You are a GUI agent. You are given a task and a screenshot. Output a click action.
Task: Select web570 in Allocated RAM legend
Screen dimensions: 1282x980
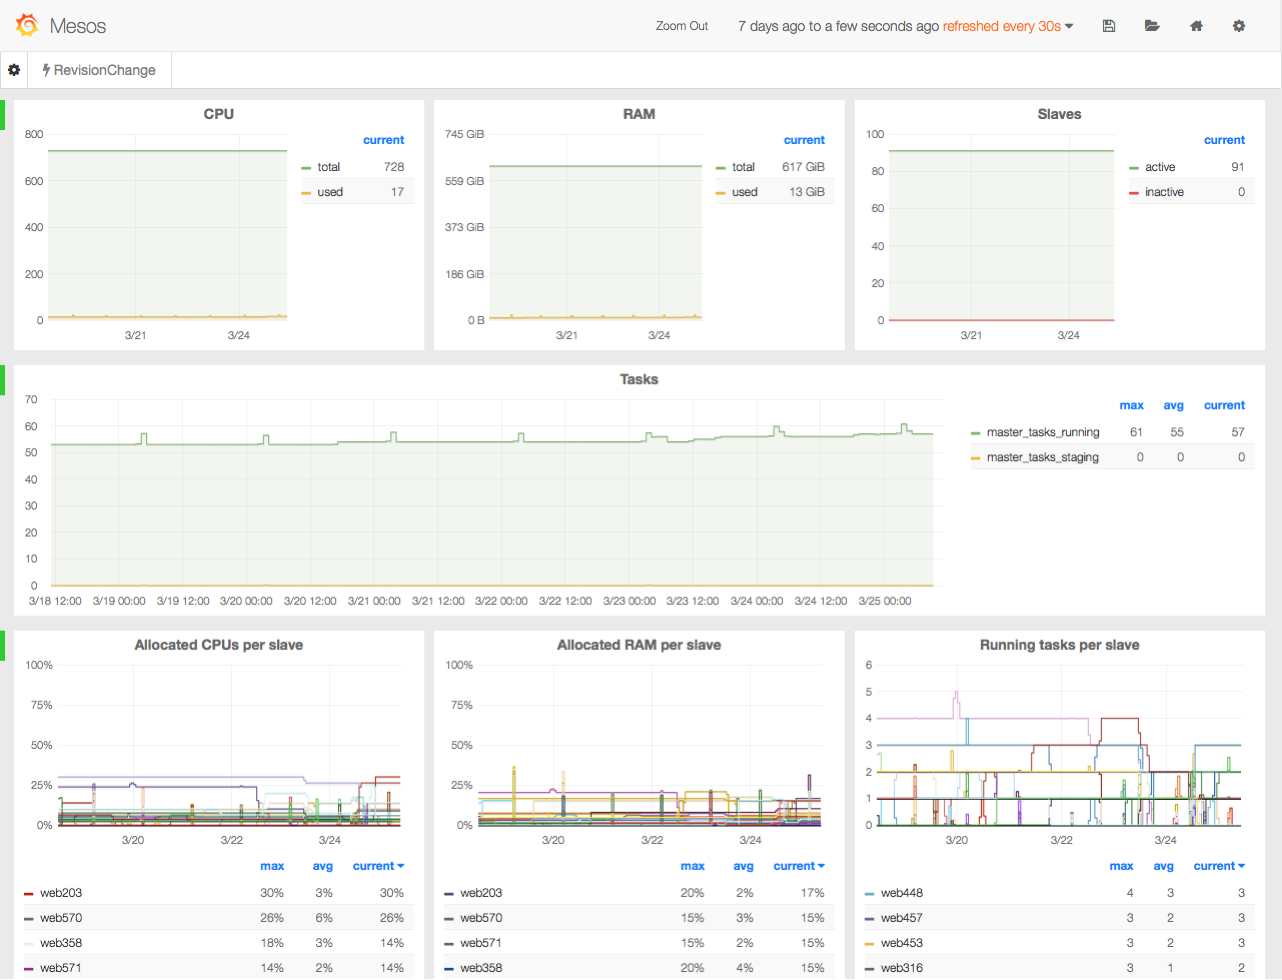481,918
